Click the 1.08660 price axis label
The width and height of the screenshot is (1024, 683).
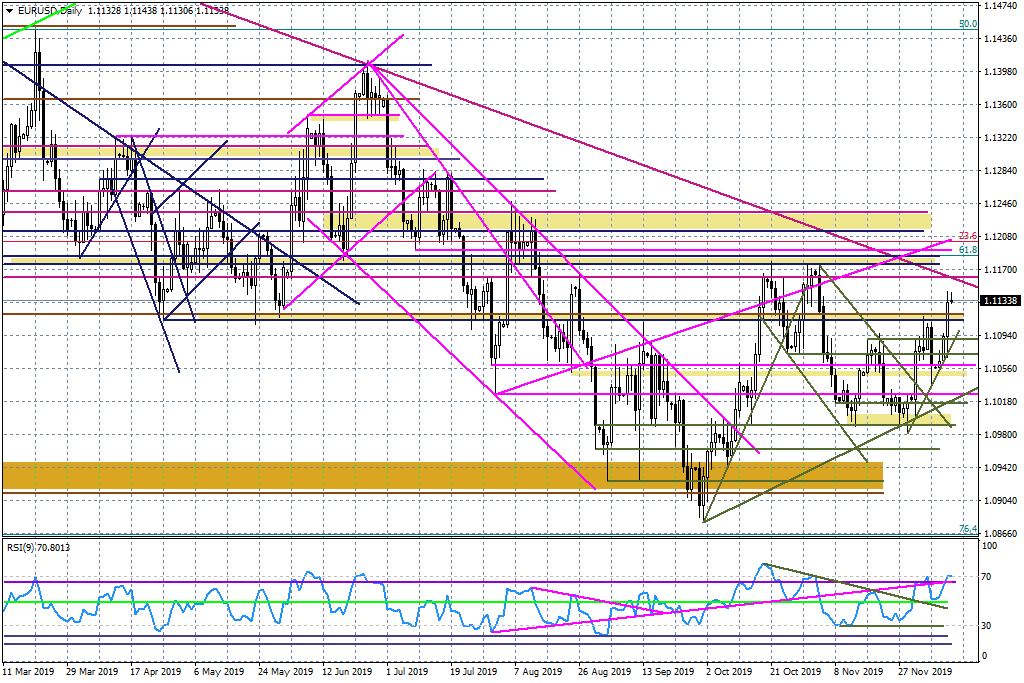pyautogui.click(x=1000, y=533)
